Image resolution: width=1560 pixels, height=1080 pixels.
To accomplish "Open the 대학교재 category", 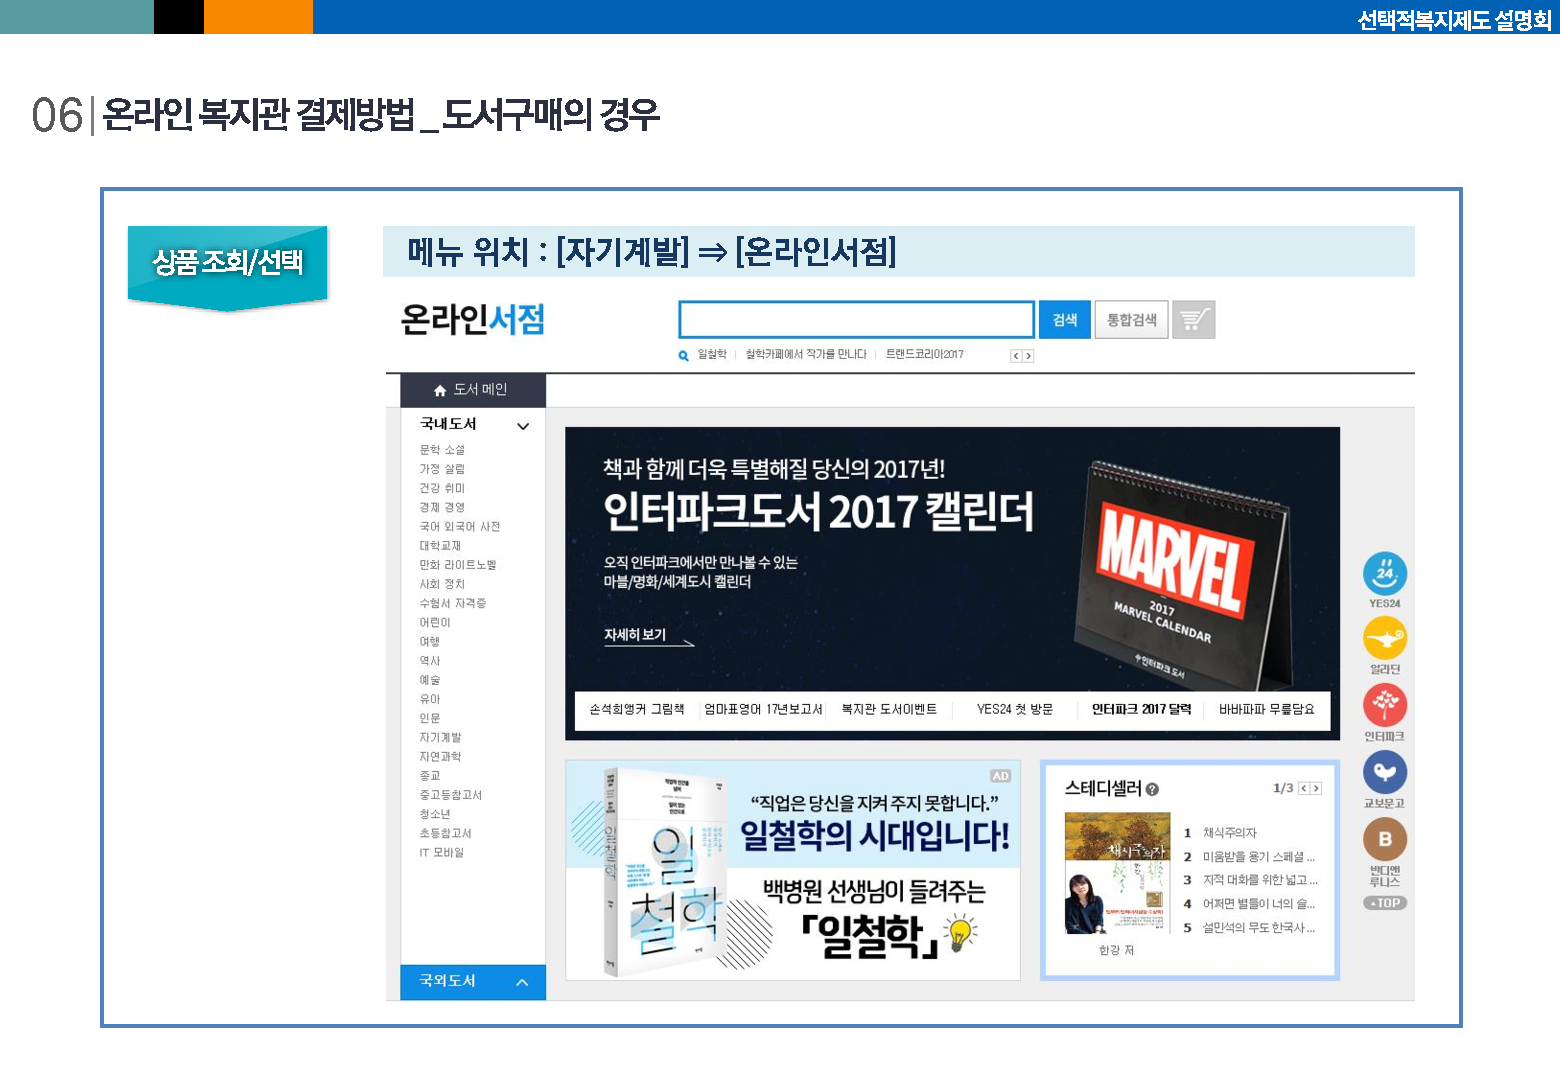I will [440, 546].
